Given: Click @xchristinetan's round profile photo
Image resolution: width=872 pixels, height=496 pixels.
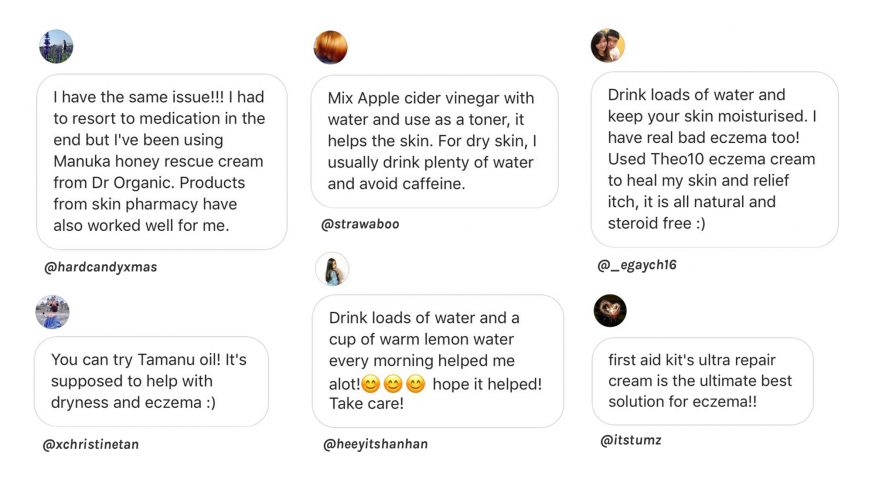Looking at the screenshot, I should pos(52,312).
